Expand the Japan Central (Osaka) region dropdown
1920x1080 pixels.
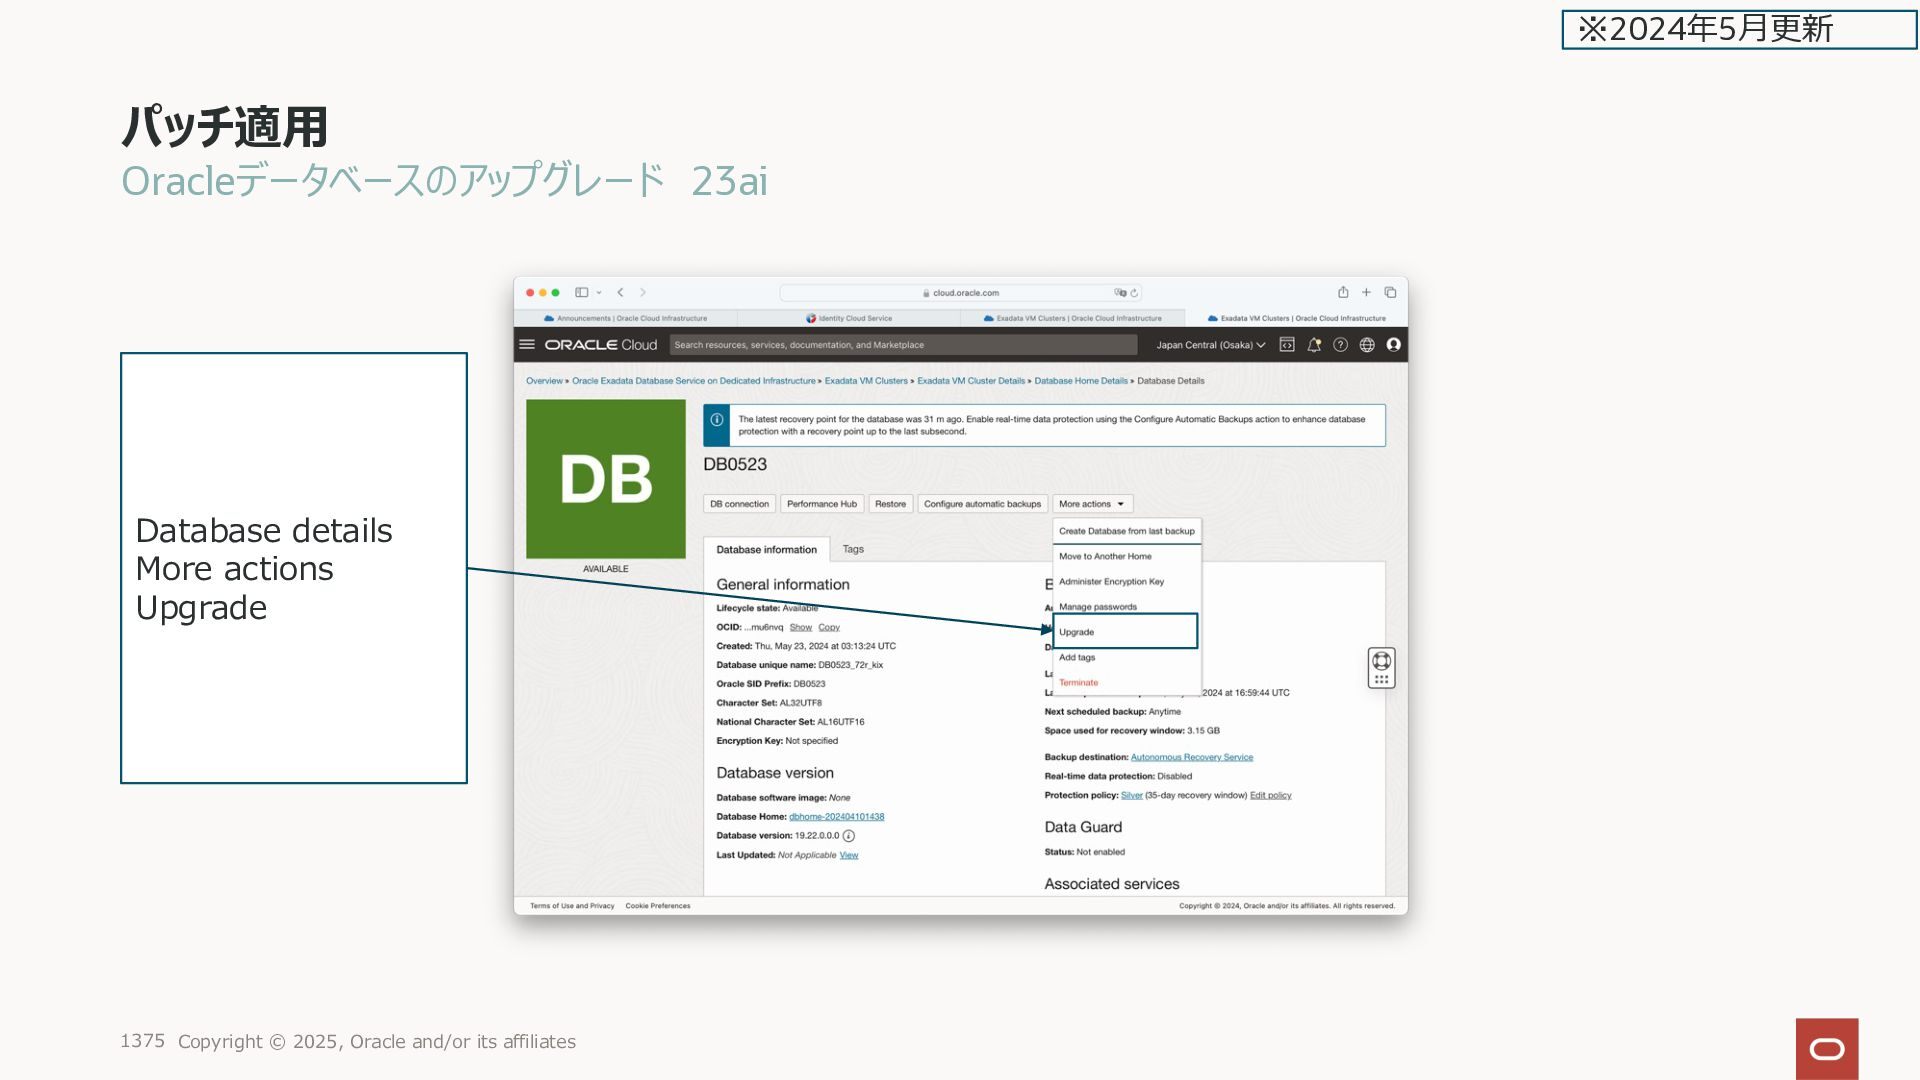point(1210,345)
